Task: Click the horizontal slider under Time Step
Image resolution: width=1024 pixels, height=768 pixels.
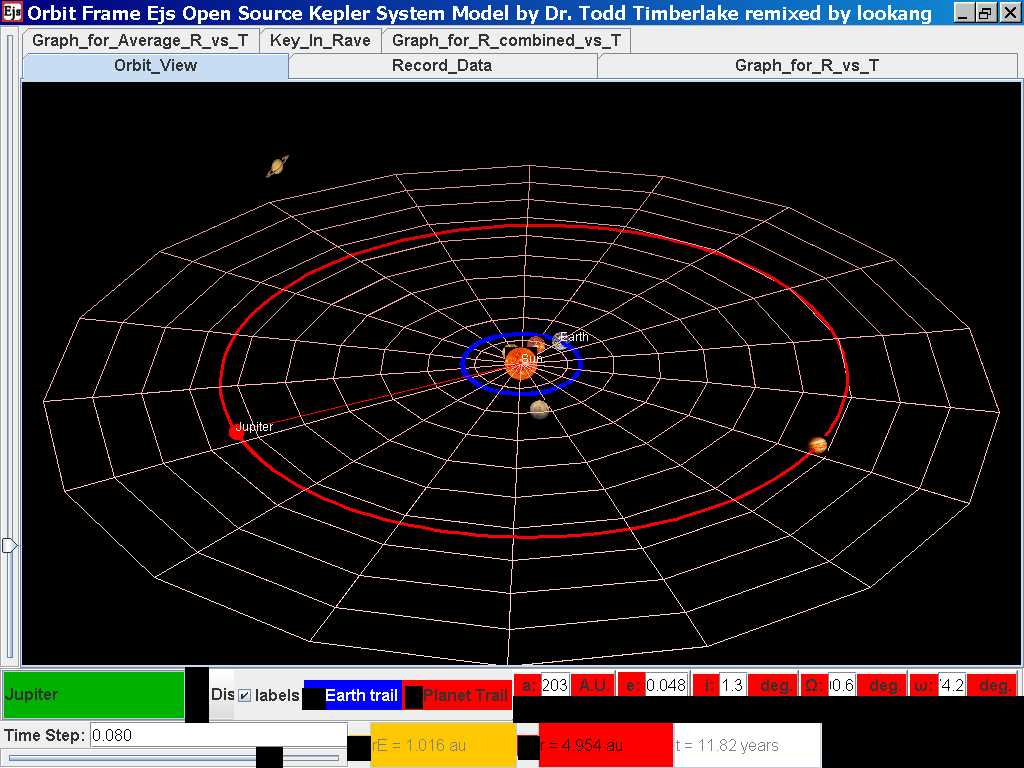Action: click(173, 758)
